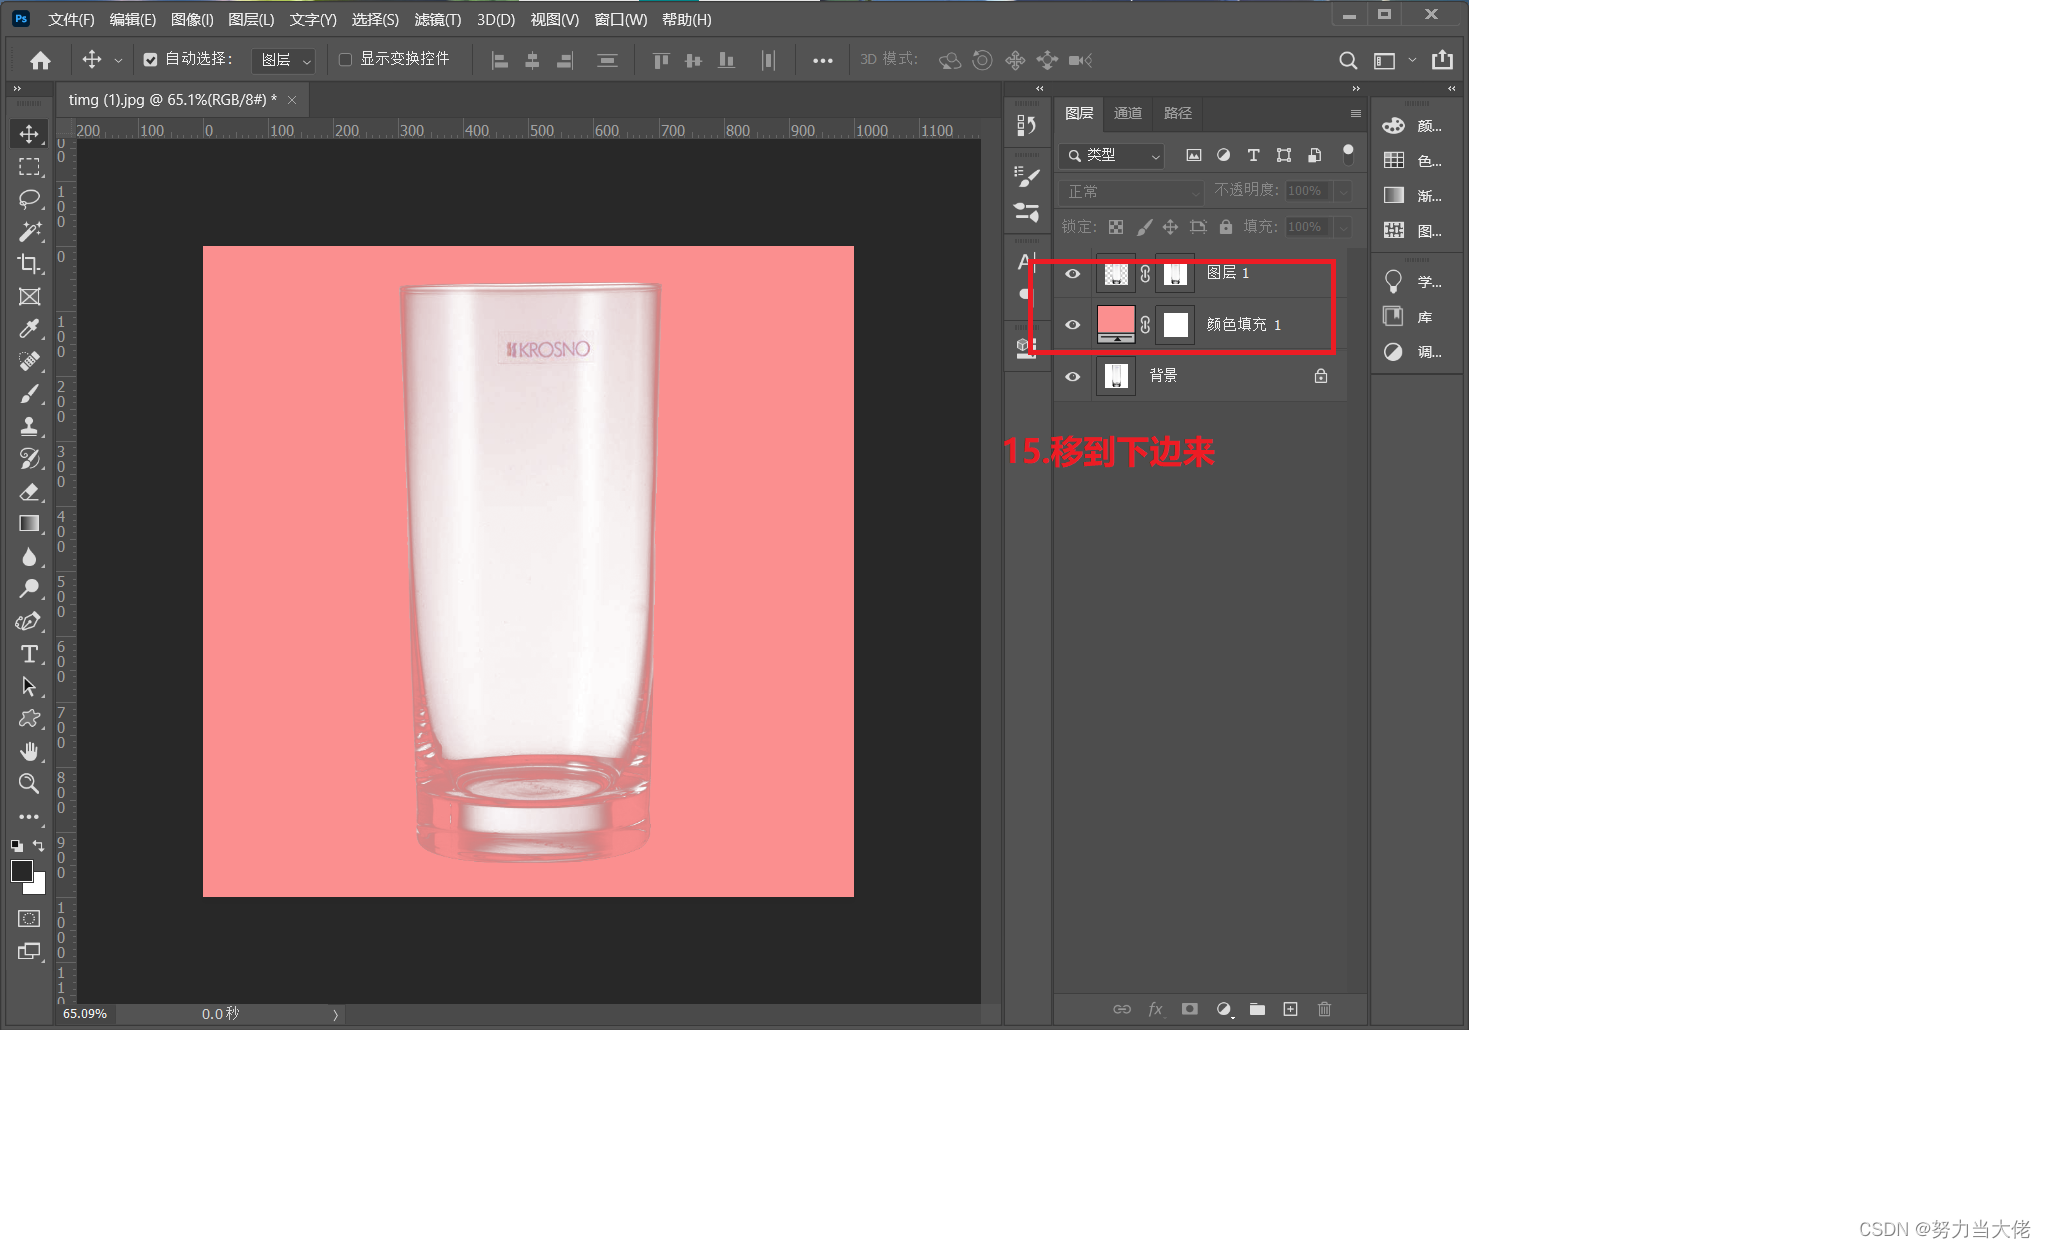Hide the 背景 layer
This screenshot has width=2046, height=1248.
tap(1073, 377)
